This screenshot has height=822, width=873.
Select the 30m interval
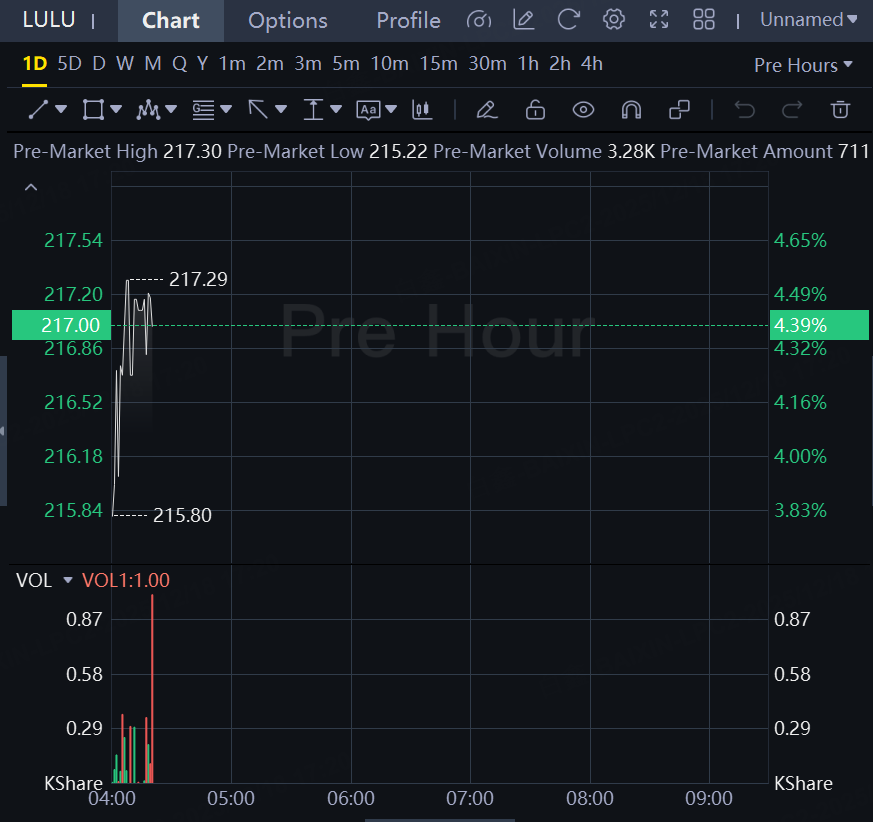click(x=488, y=64)
